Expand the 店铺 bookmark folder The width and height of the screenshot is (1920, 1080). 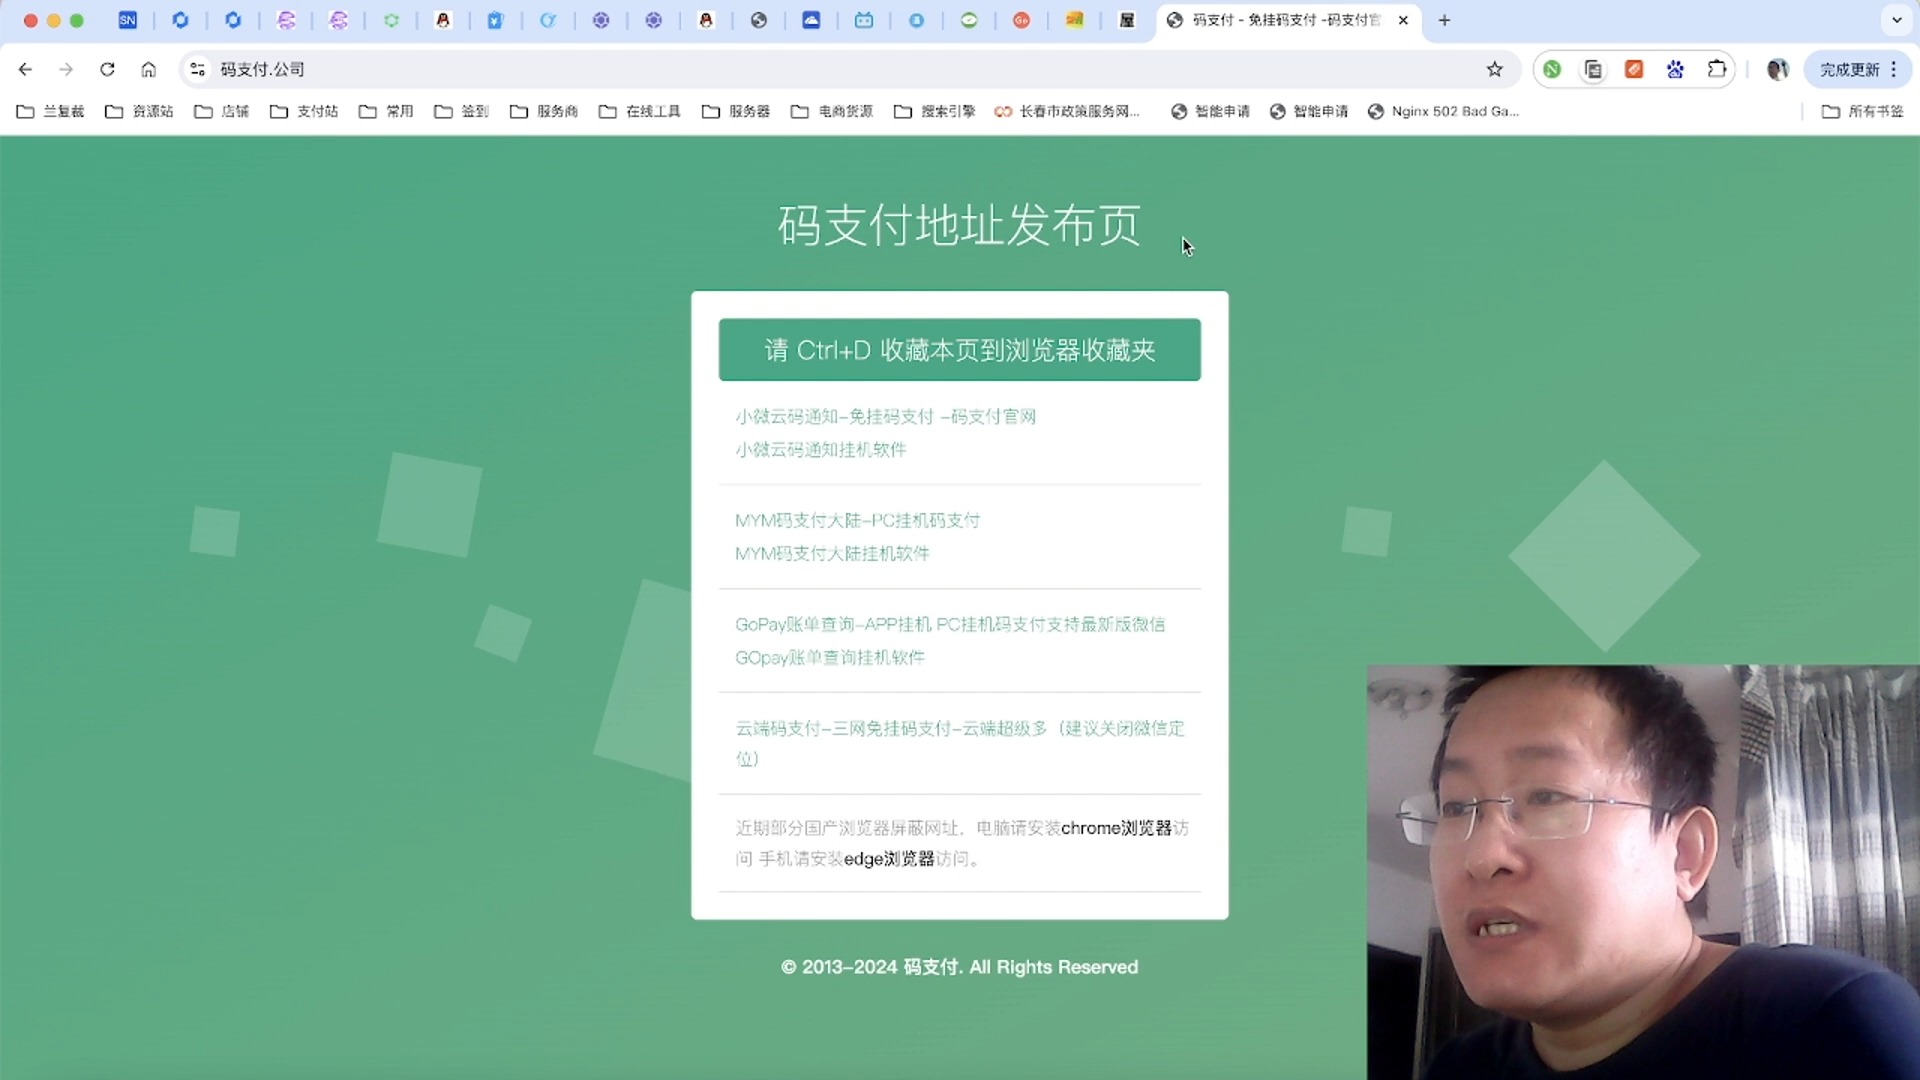222,111
